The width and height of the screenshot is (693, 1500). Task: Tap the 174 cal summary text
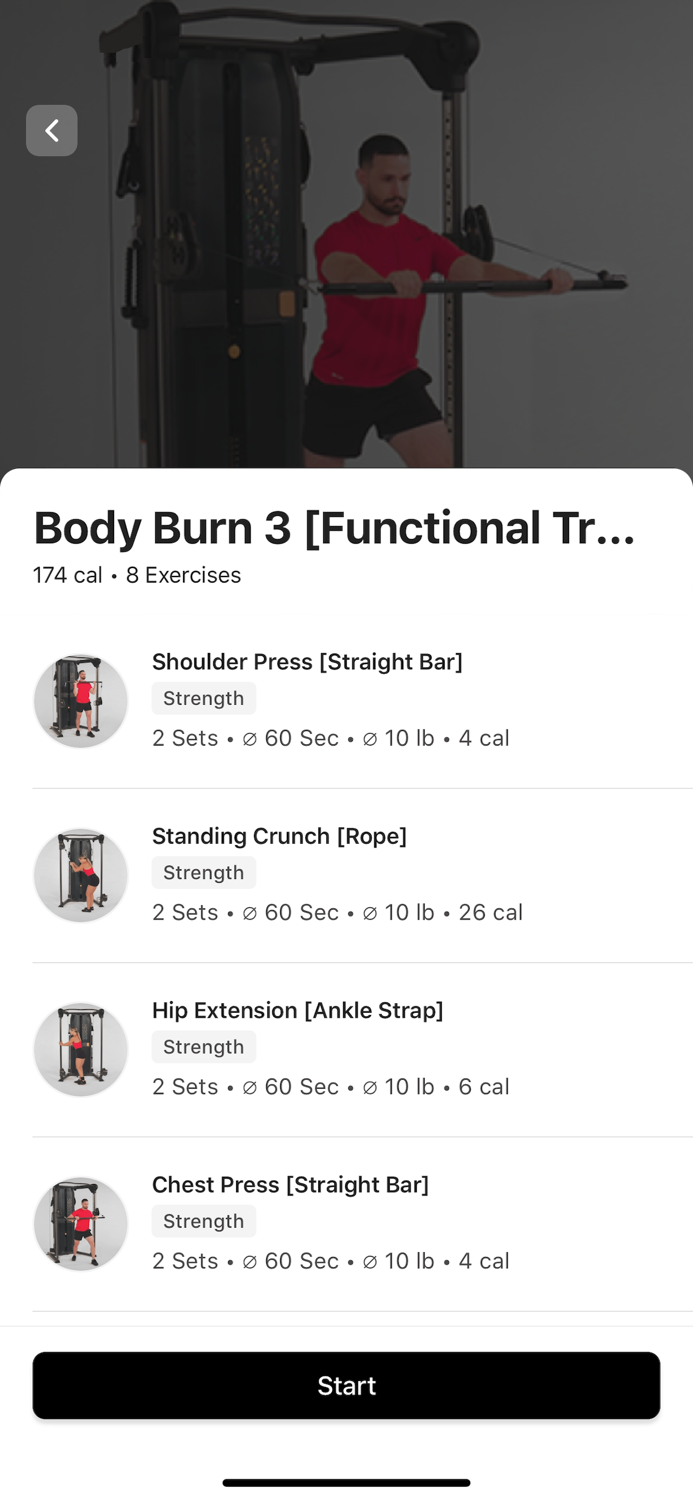point(66,576)
